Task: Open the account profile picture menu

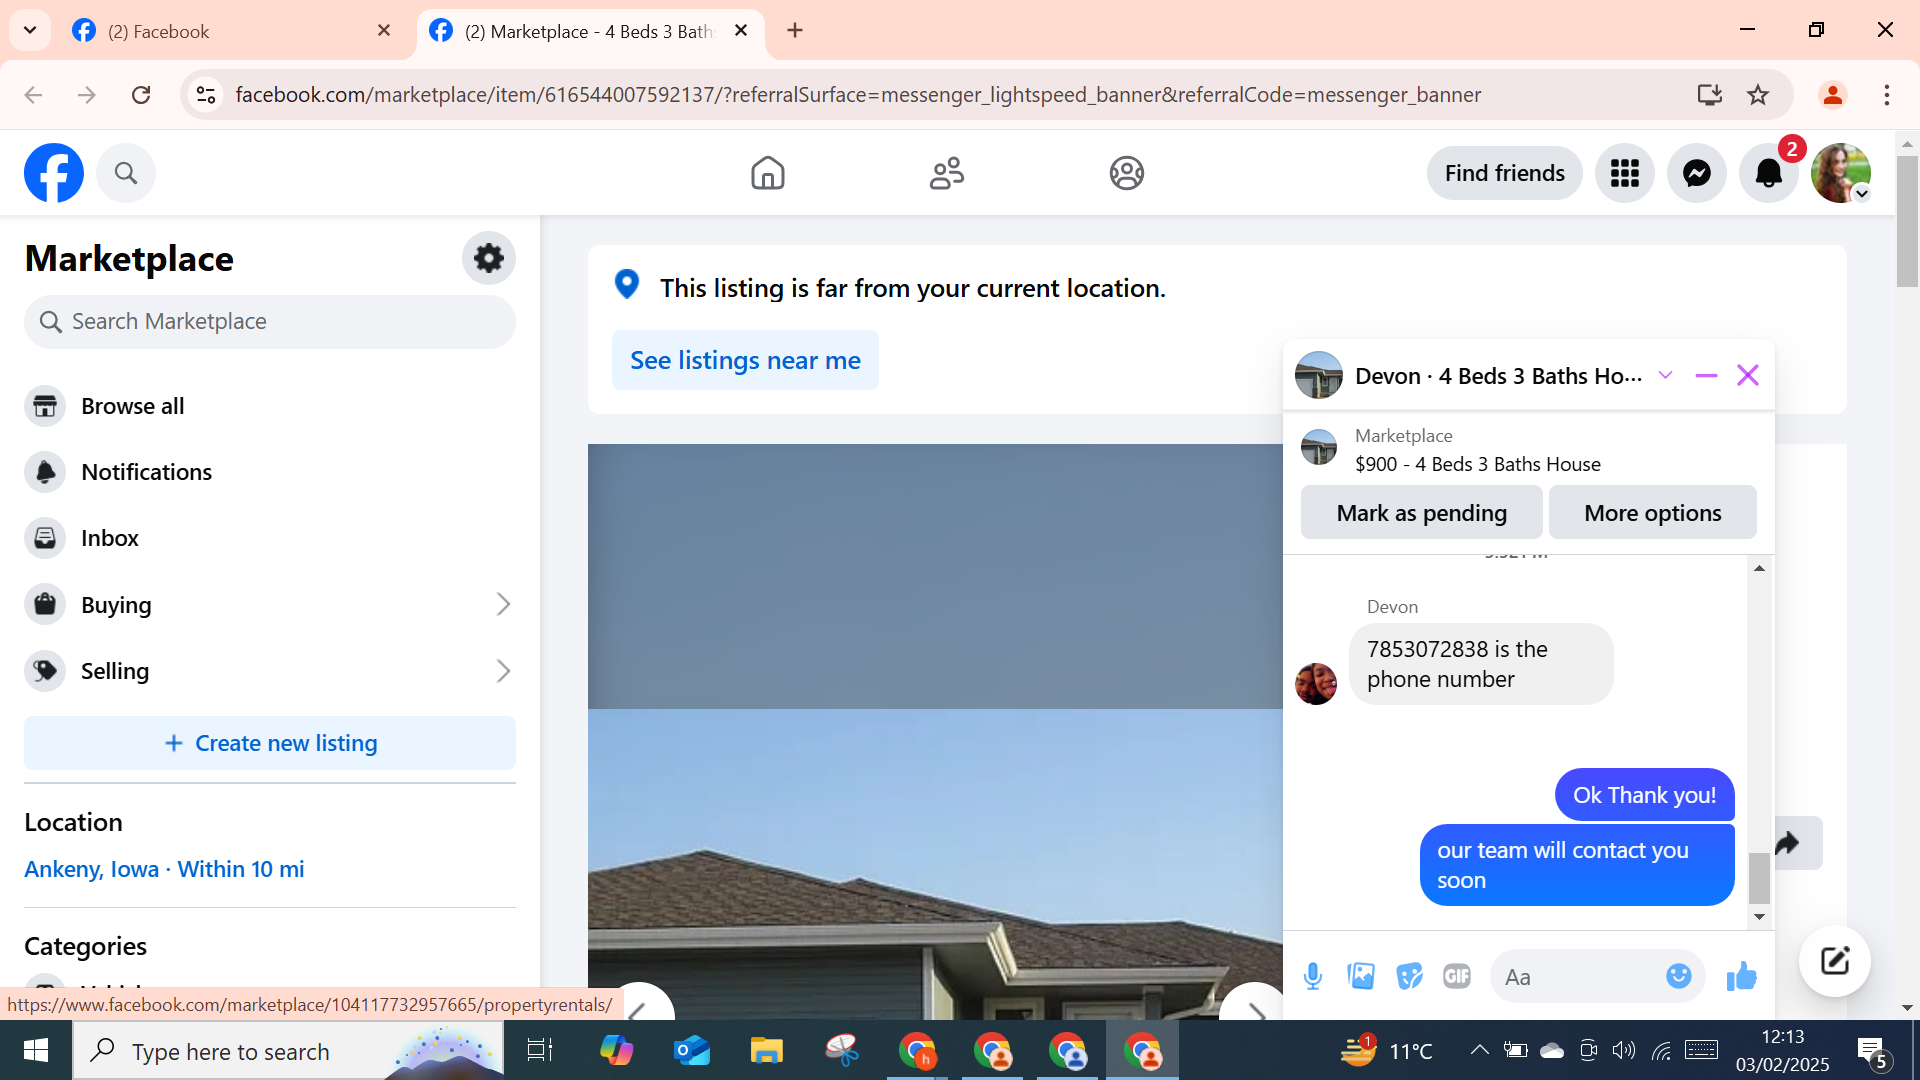Action: coord(1841,173)
